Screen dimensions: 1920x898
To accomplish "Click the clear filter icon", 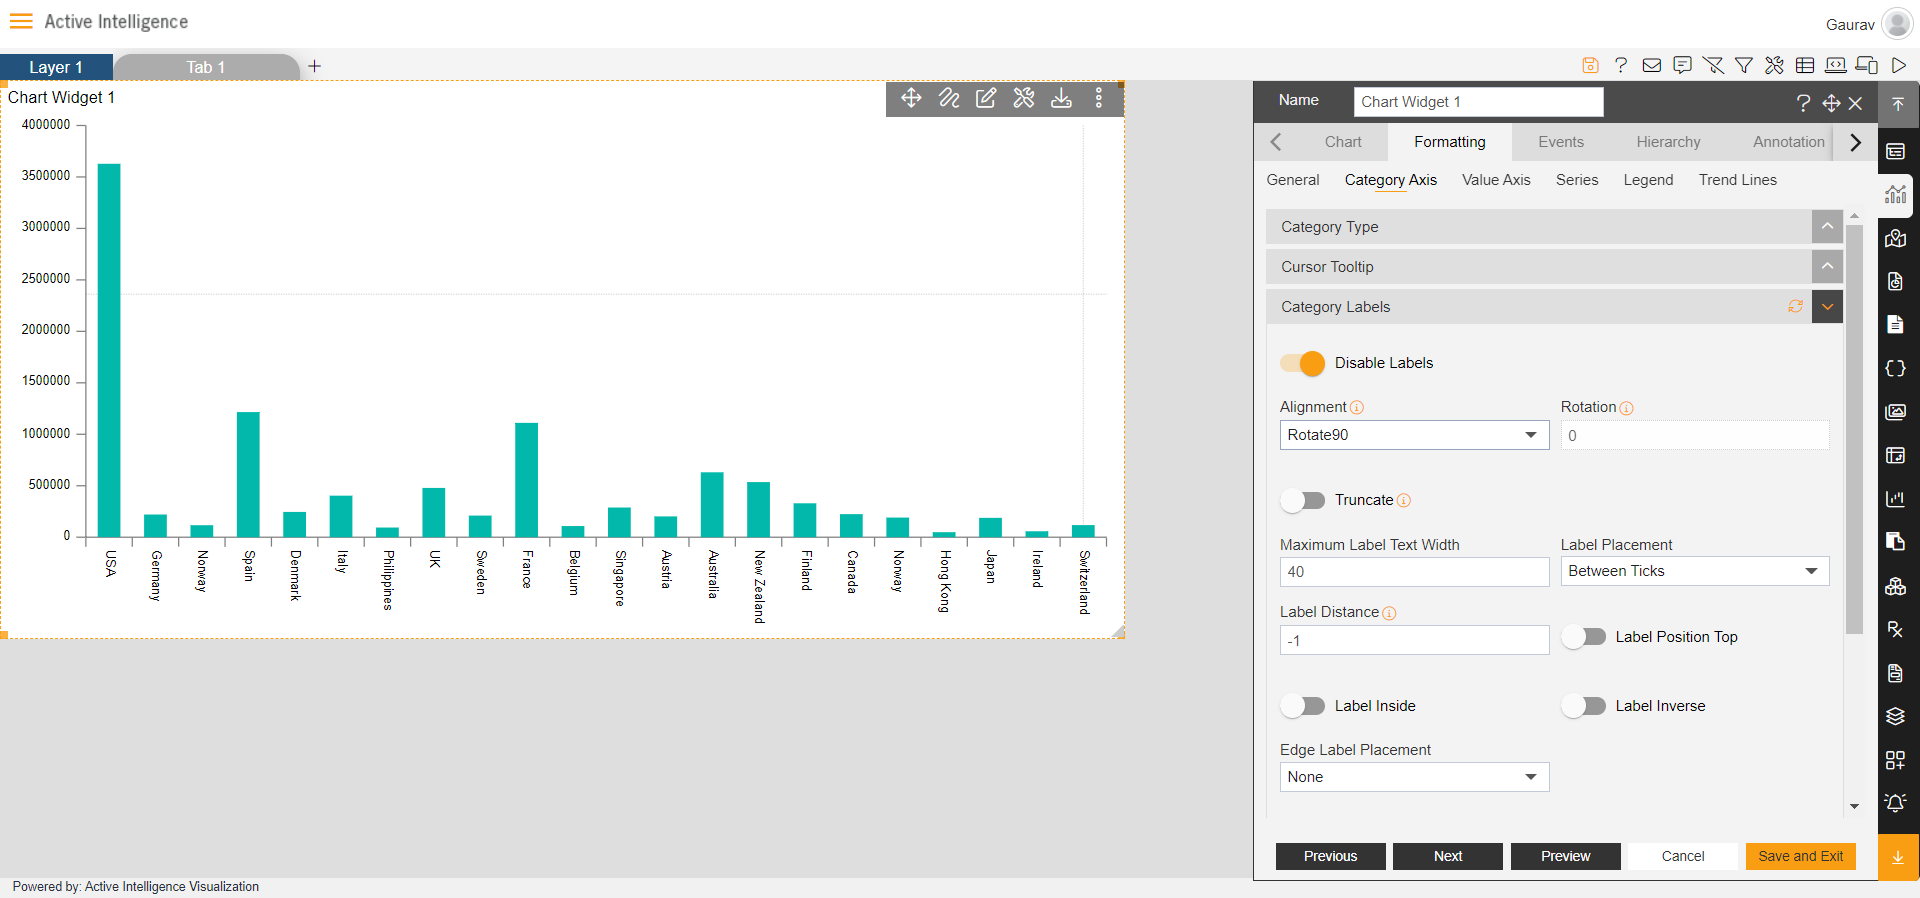I will point(1713,65).
